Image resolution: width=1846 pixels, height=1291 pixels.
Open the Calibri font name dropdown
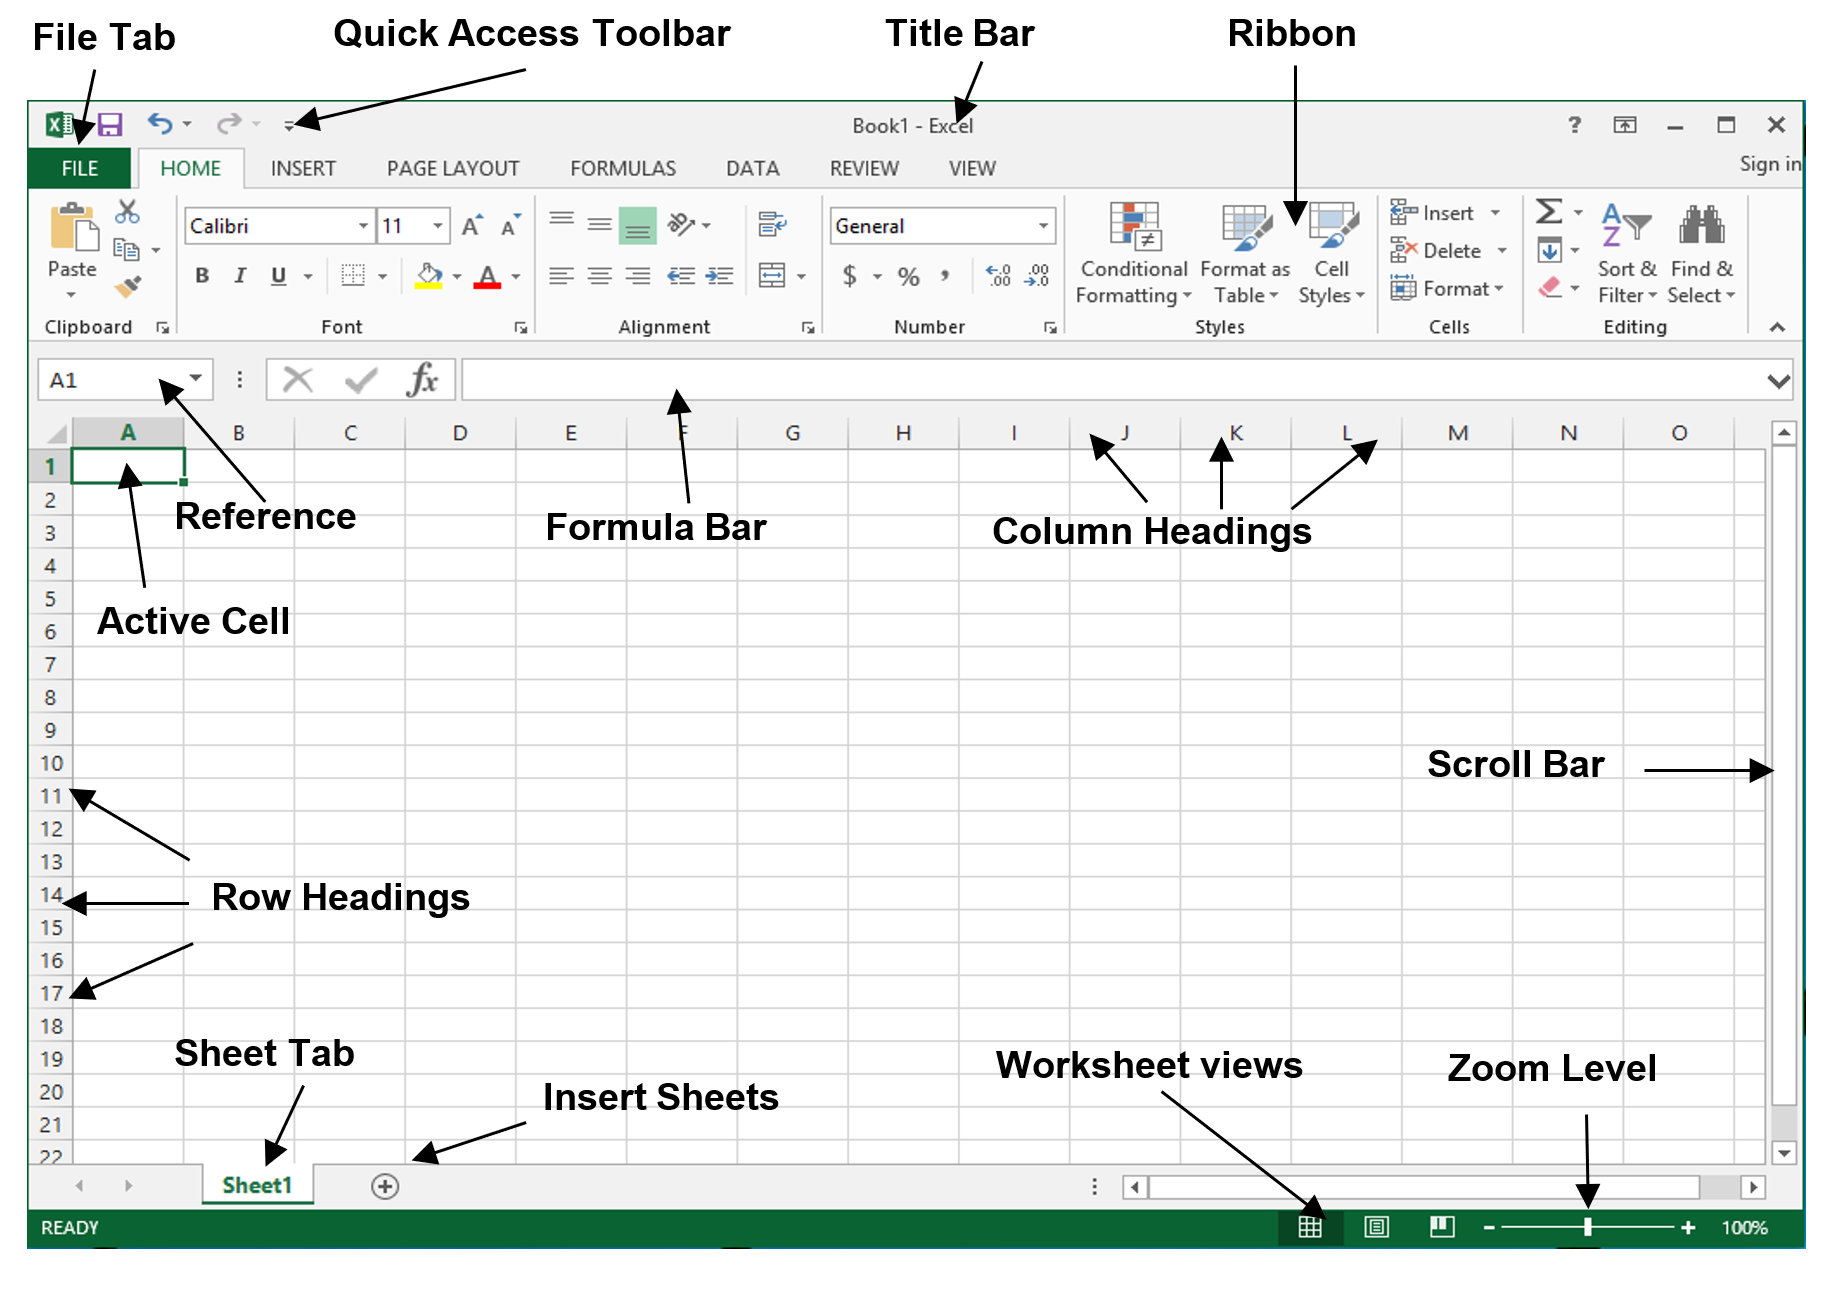(x=364, y=226)
